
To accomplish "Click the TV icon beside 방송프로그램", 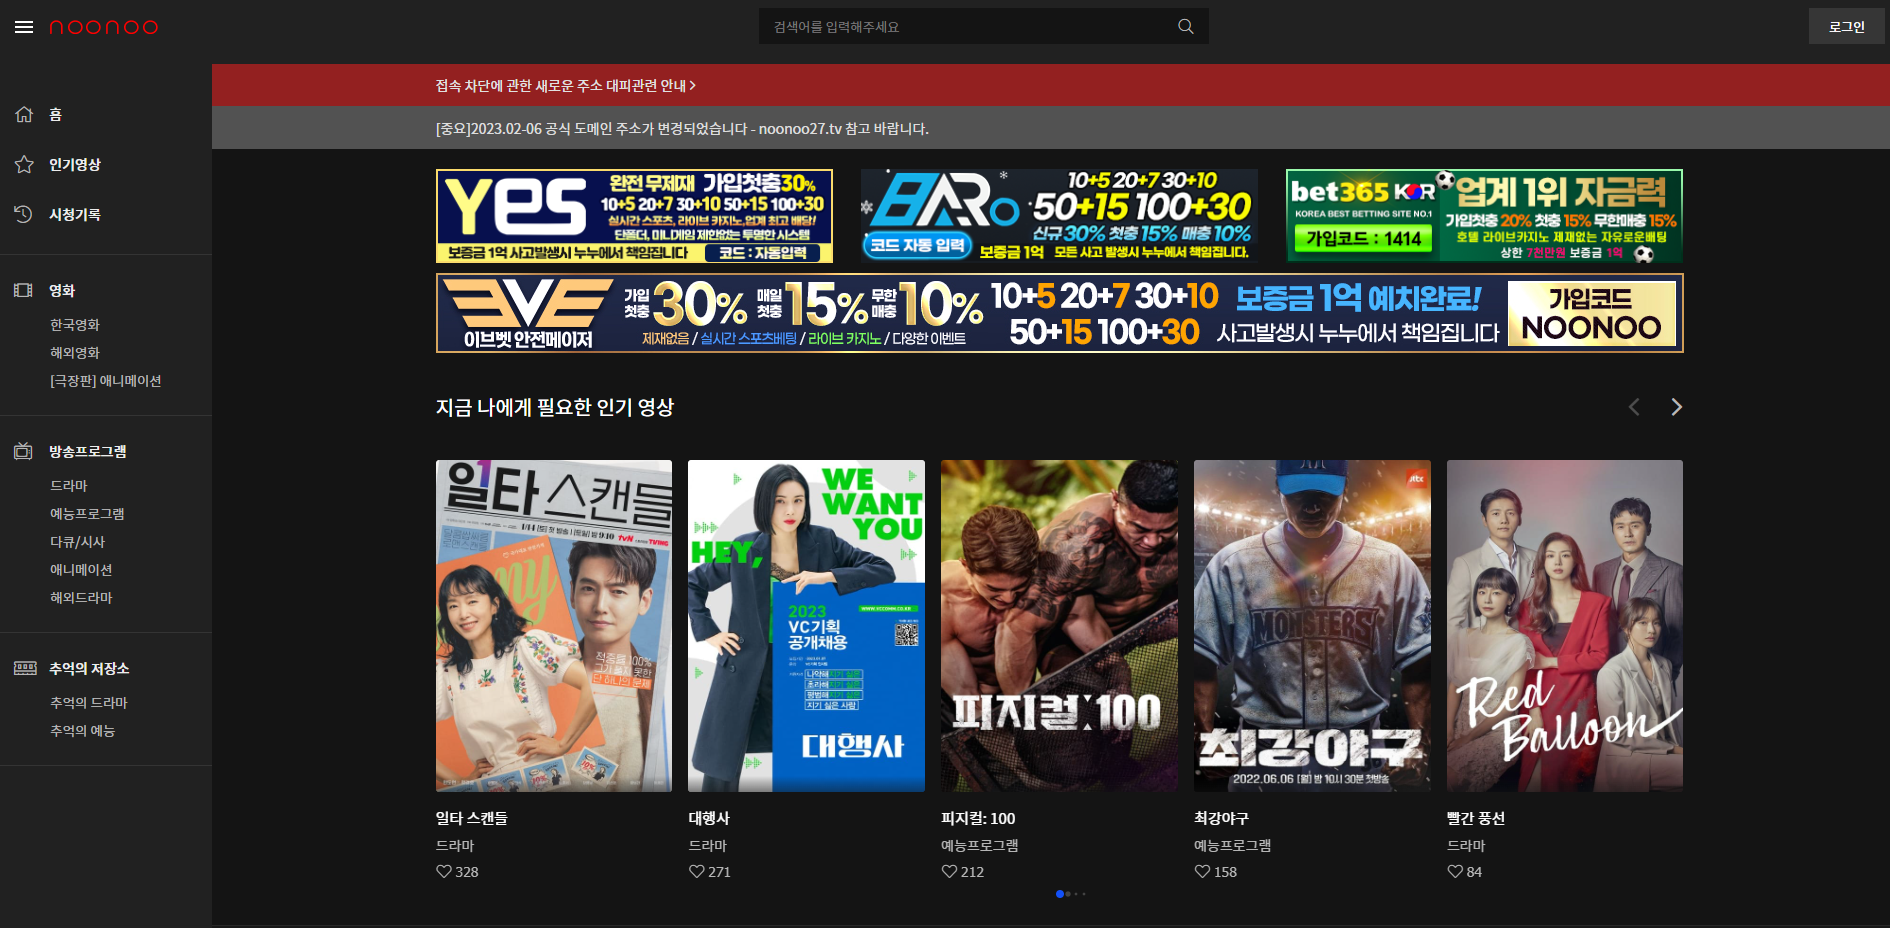I will (24, 451).
